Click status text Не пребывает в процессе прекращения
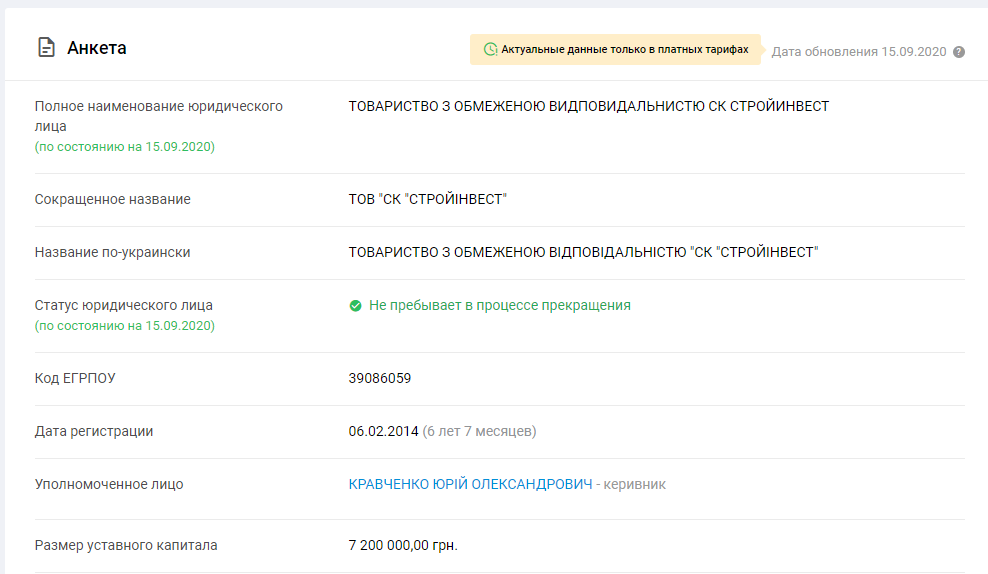This screenshot has width=988, height=574. (499, 306)
